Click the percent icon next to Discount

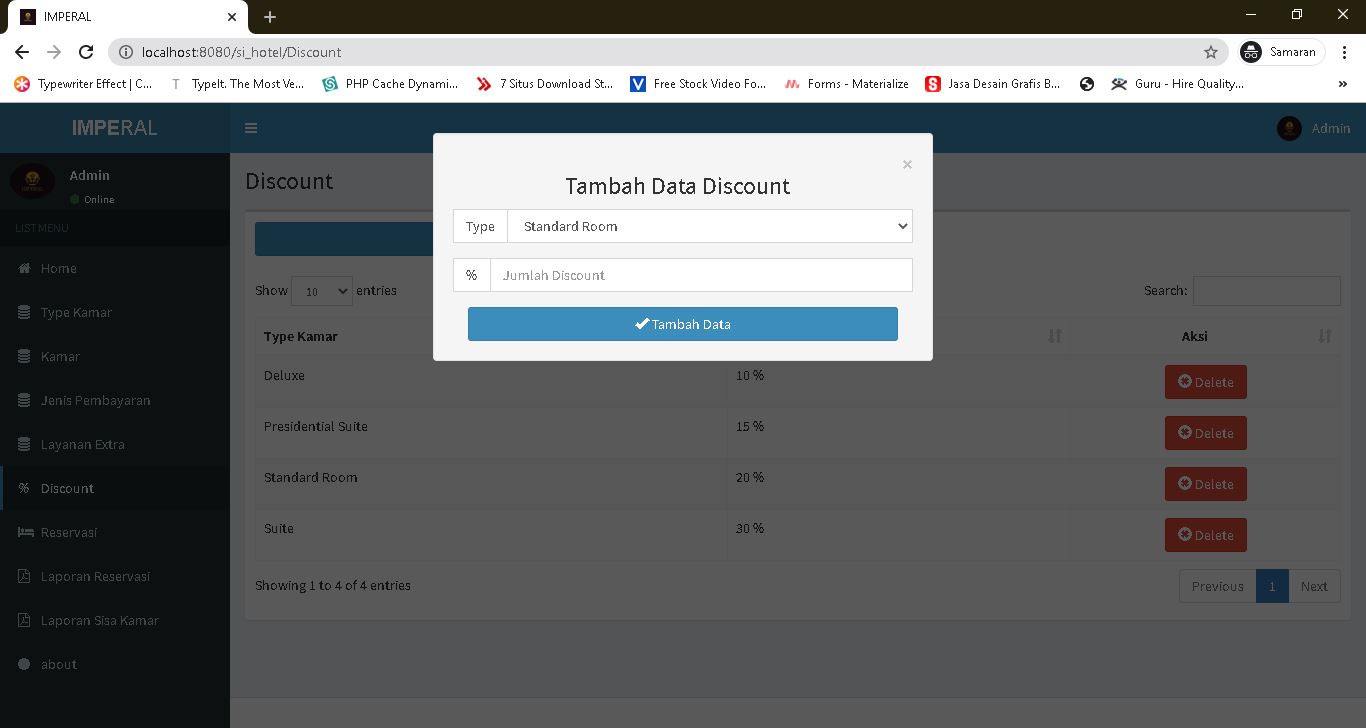24,488
